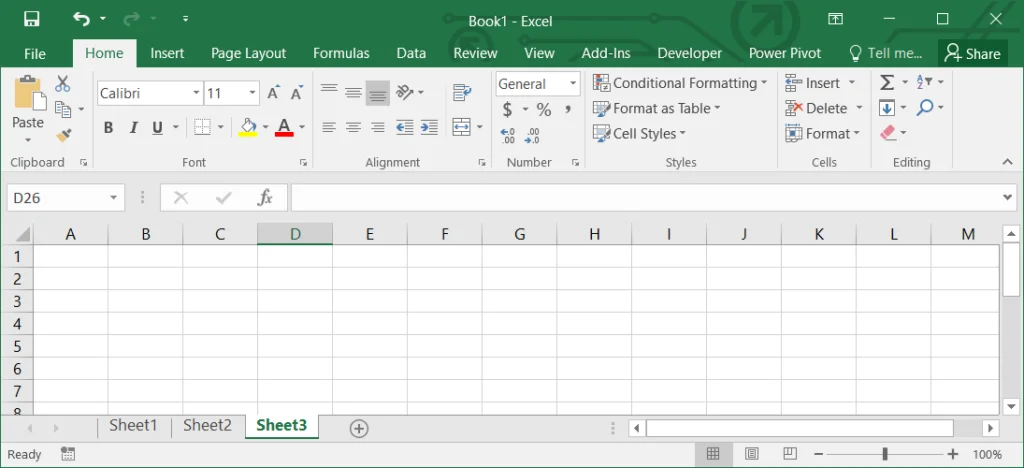The height and width of the screenshot is (468, 1024).
Task: Open the General number format dropdown
Action: 573,84
